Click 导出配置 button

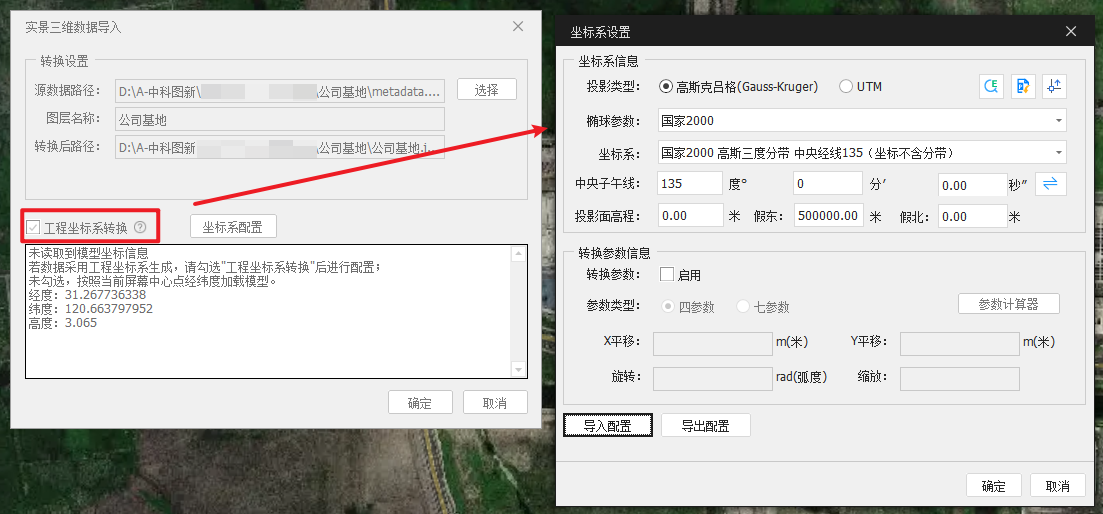coord(705,426)
